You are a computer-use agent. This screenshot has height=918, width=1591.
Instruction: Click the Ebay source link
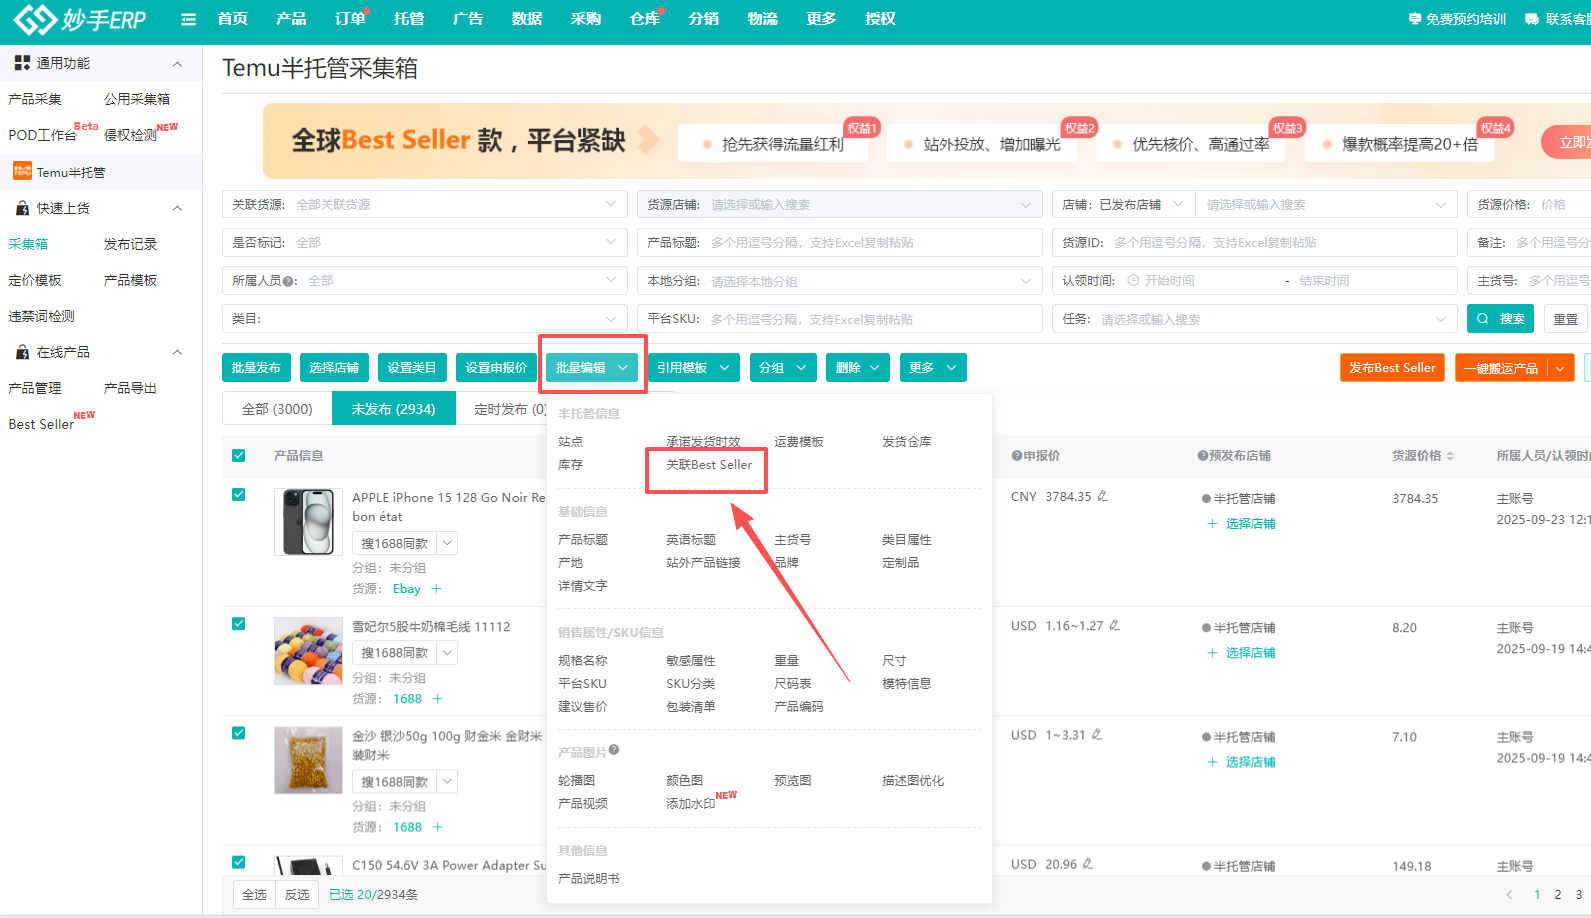pos(406,589)
